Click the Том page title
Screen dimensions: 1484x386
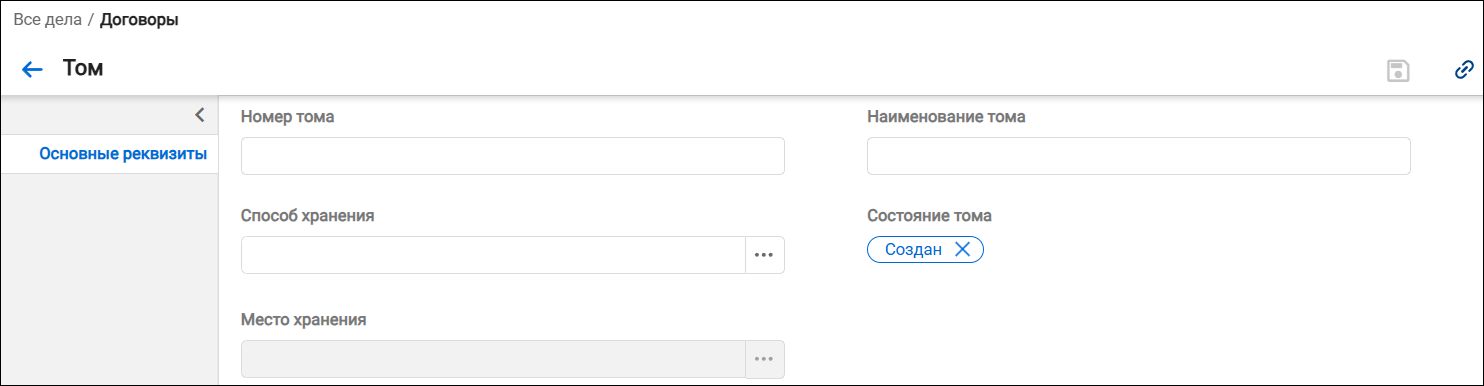coord(83,68)
